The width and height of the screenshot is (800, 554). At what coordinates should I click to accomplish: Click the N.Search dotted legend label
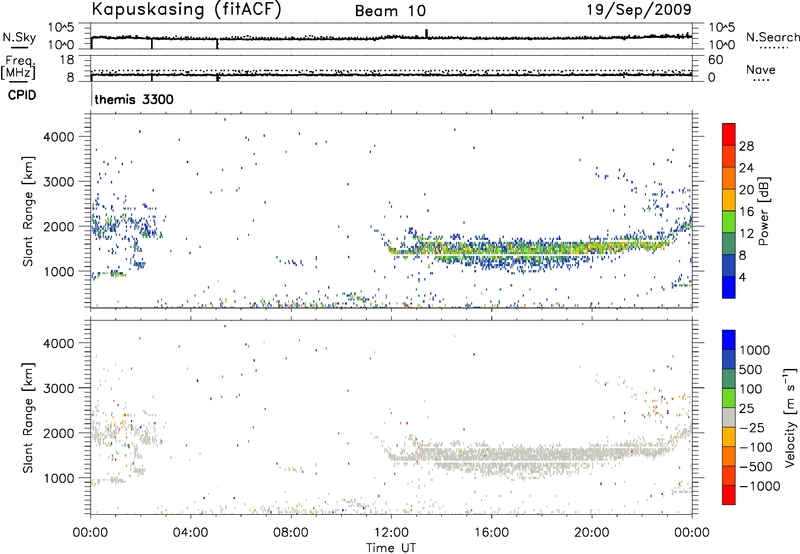pos(772,37)
